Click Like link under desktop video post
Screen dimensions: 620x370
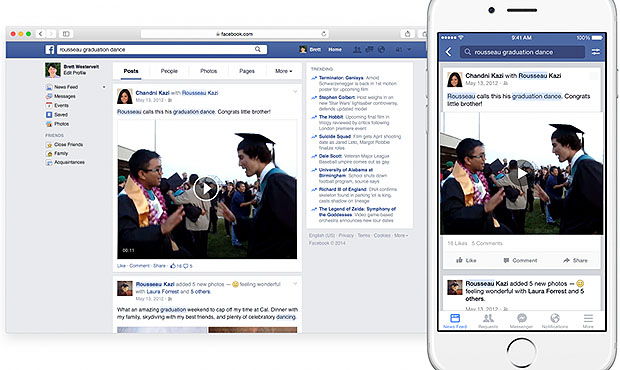pos(121,266)
